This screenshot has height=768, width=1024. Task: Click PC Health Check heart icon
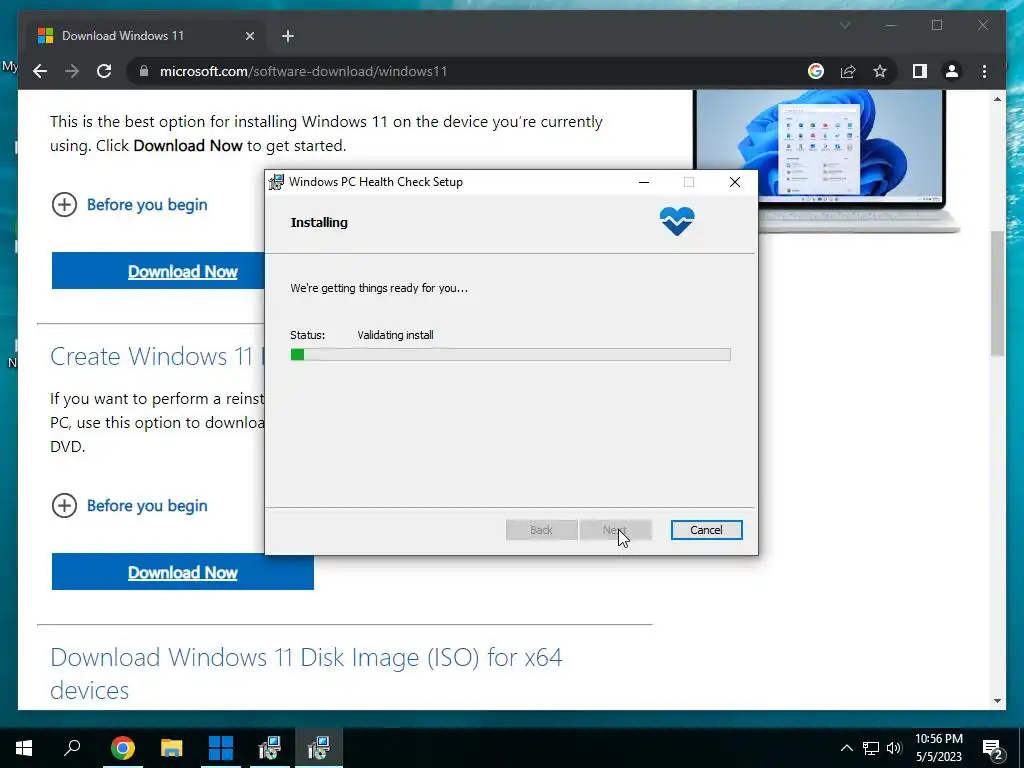[x=677, y=221]
